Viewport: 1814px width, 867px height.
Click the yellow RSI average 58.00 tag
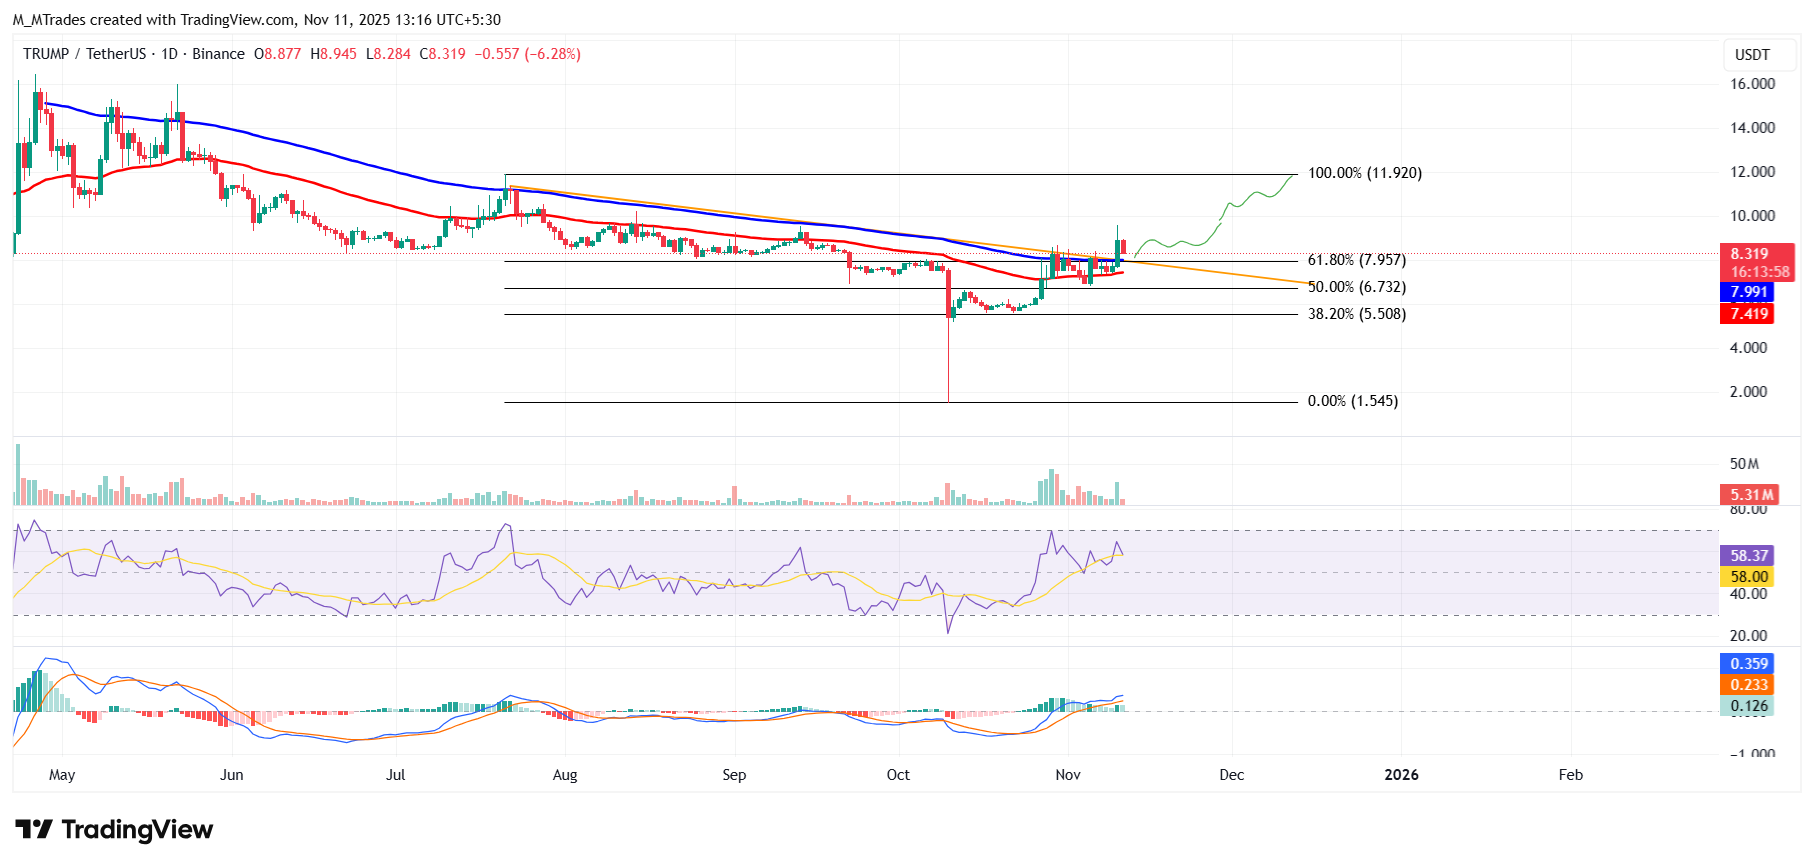point(1749,577)
